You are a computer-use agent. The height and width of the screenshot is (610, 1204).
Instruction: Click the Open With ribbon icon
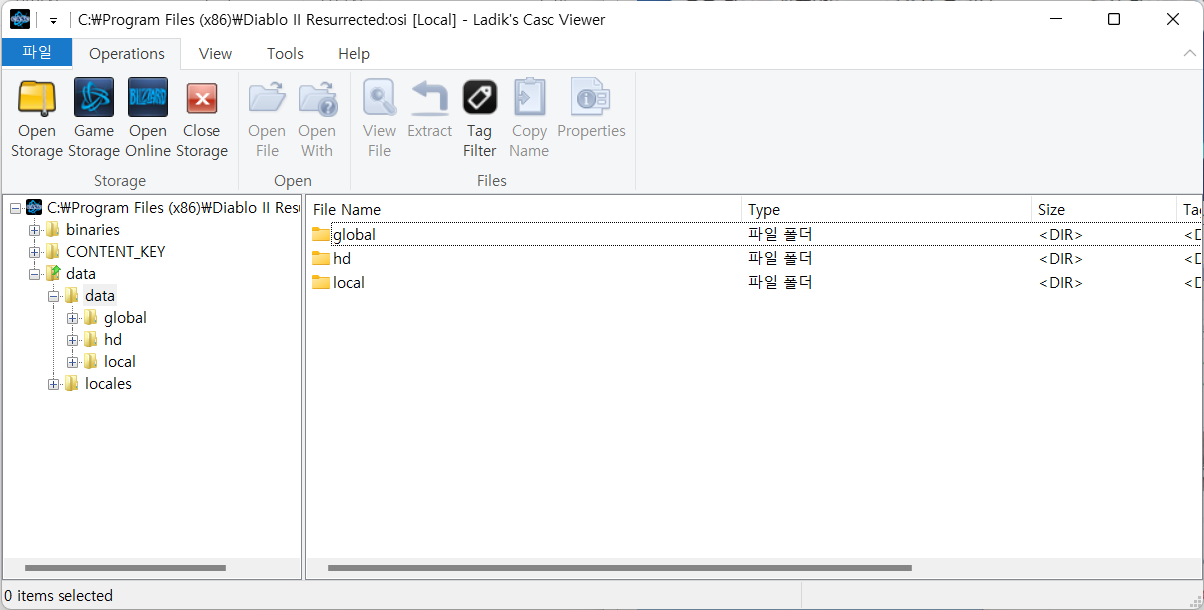coord(317,98)
